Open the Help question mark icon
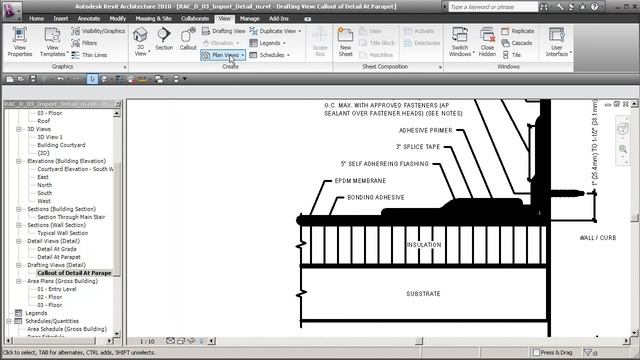The height and width of the screenshot is (360, 640). (594, 7)
